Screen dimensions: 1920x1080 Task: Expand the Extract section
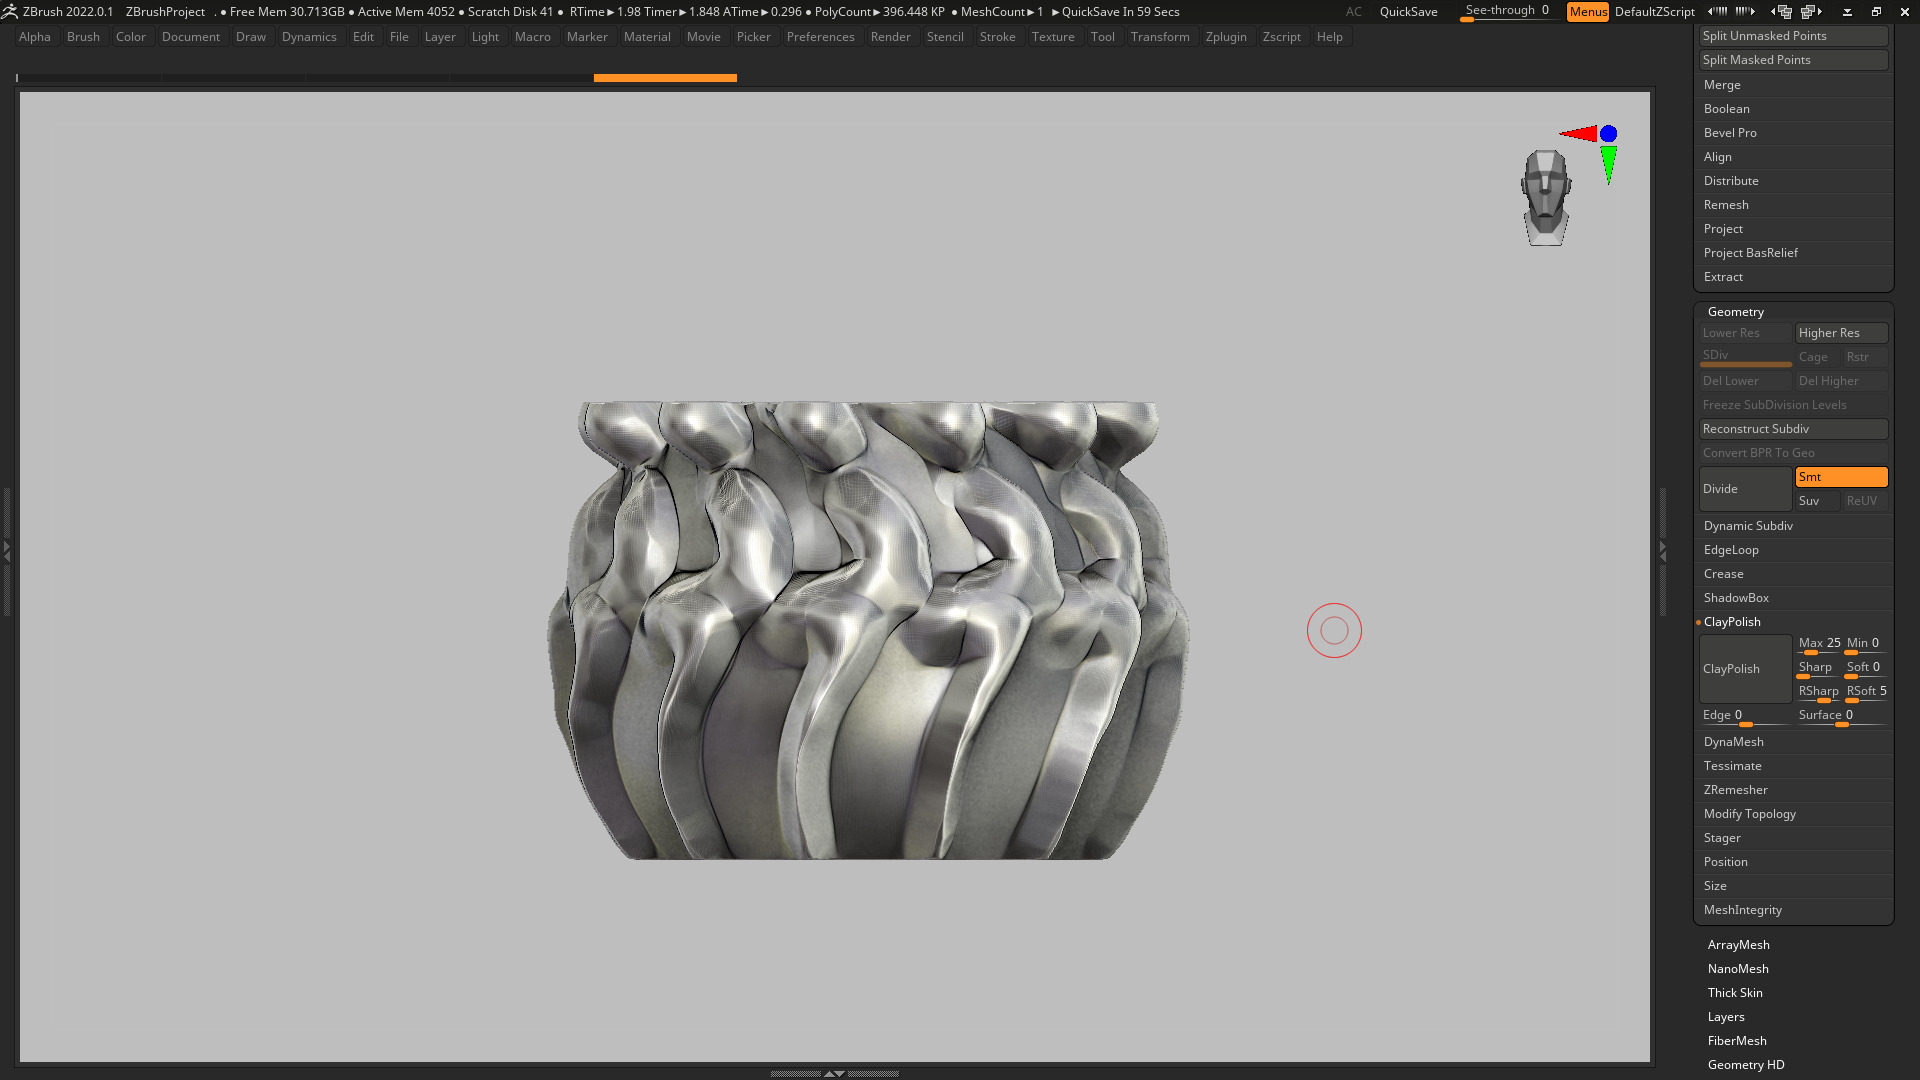[1723, 277]
